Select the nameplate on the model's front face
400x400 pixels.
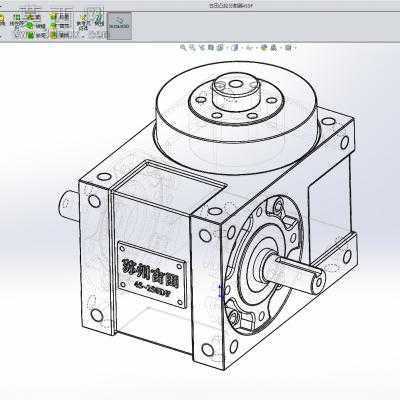click(152, 274)
